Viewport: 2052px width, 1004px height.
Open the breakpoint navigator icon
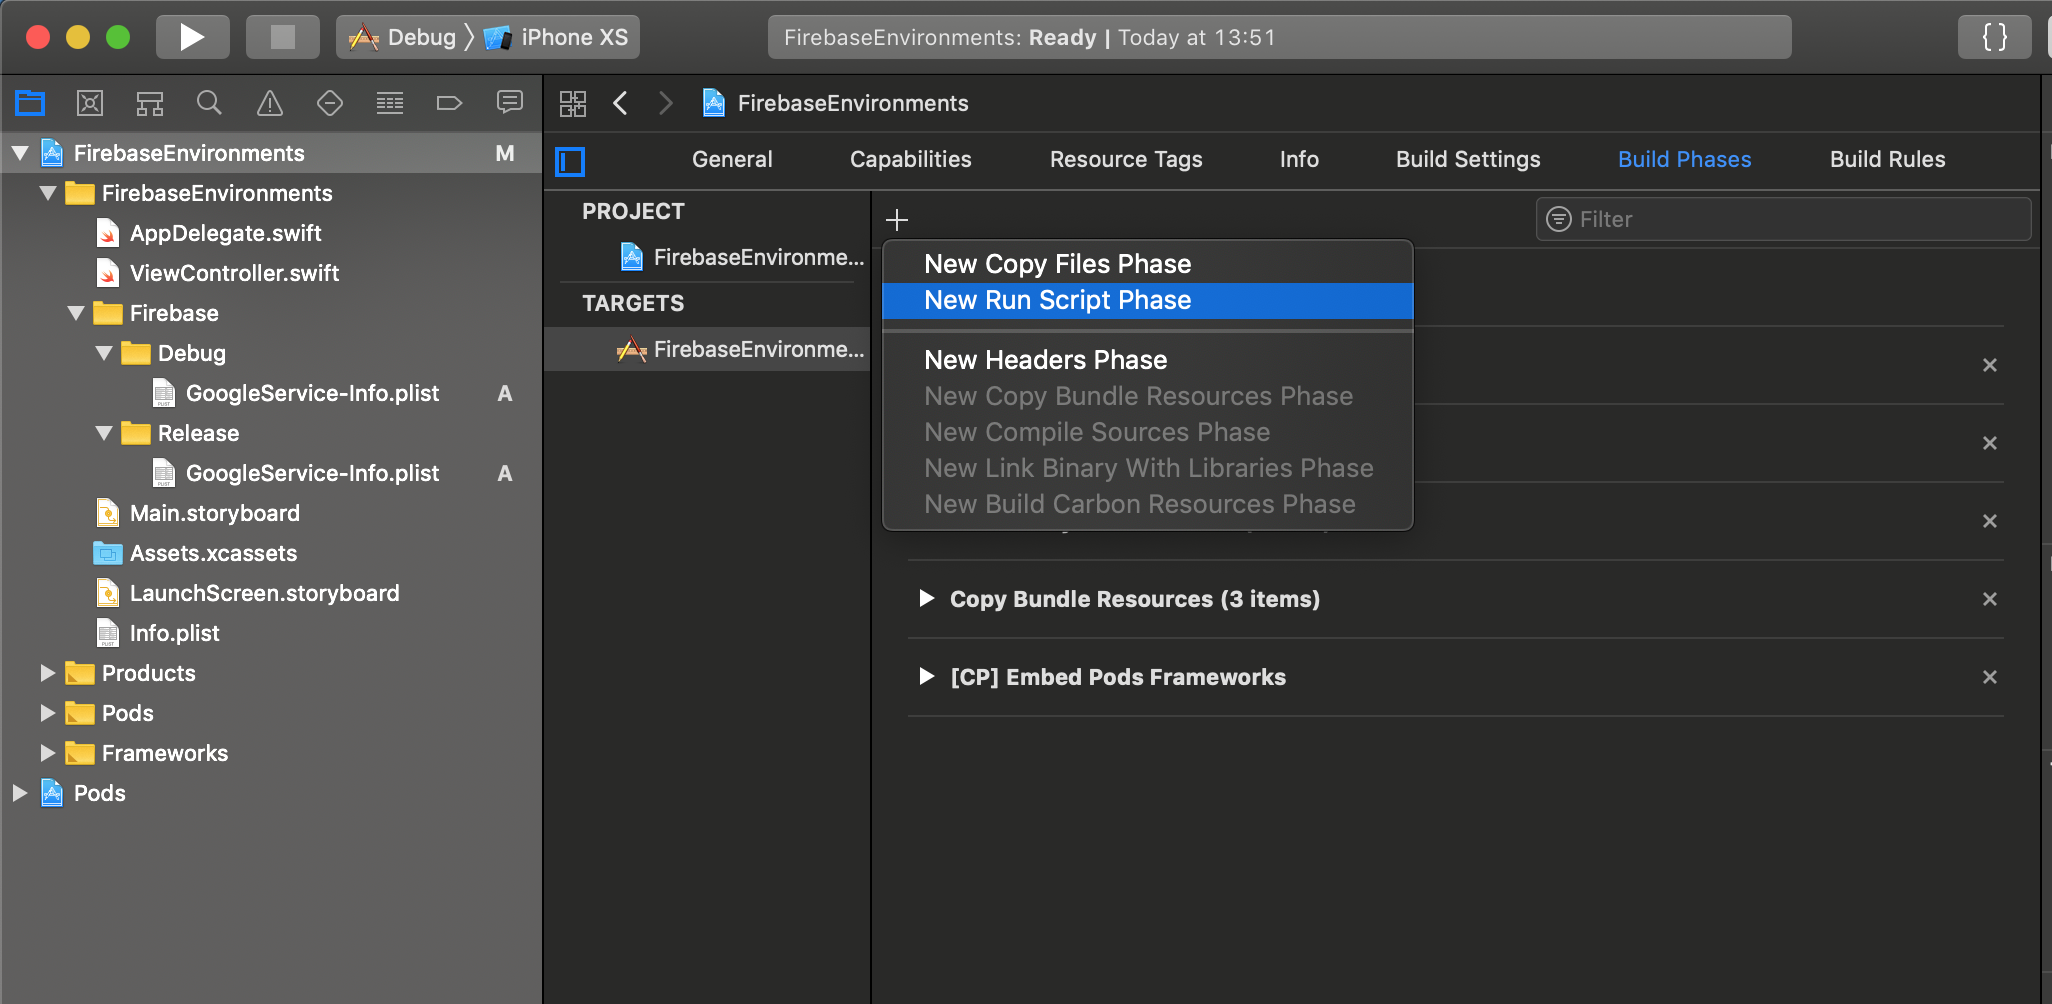449,103
